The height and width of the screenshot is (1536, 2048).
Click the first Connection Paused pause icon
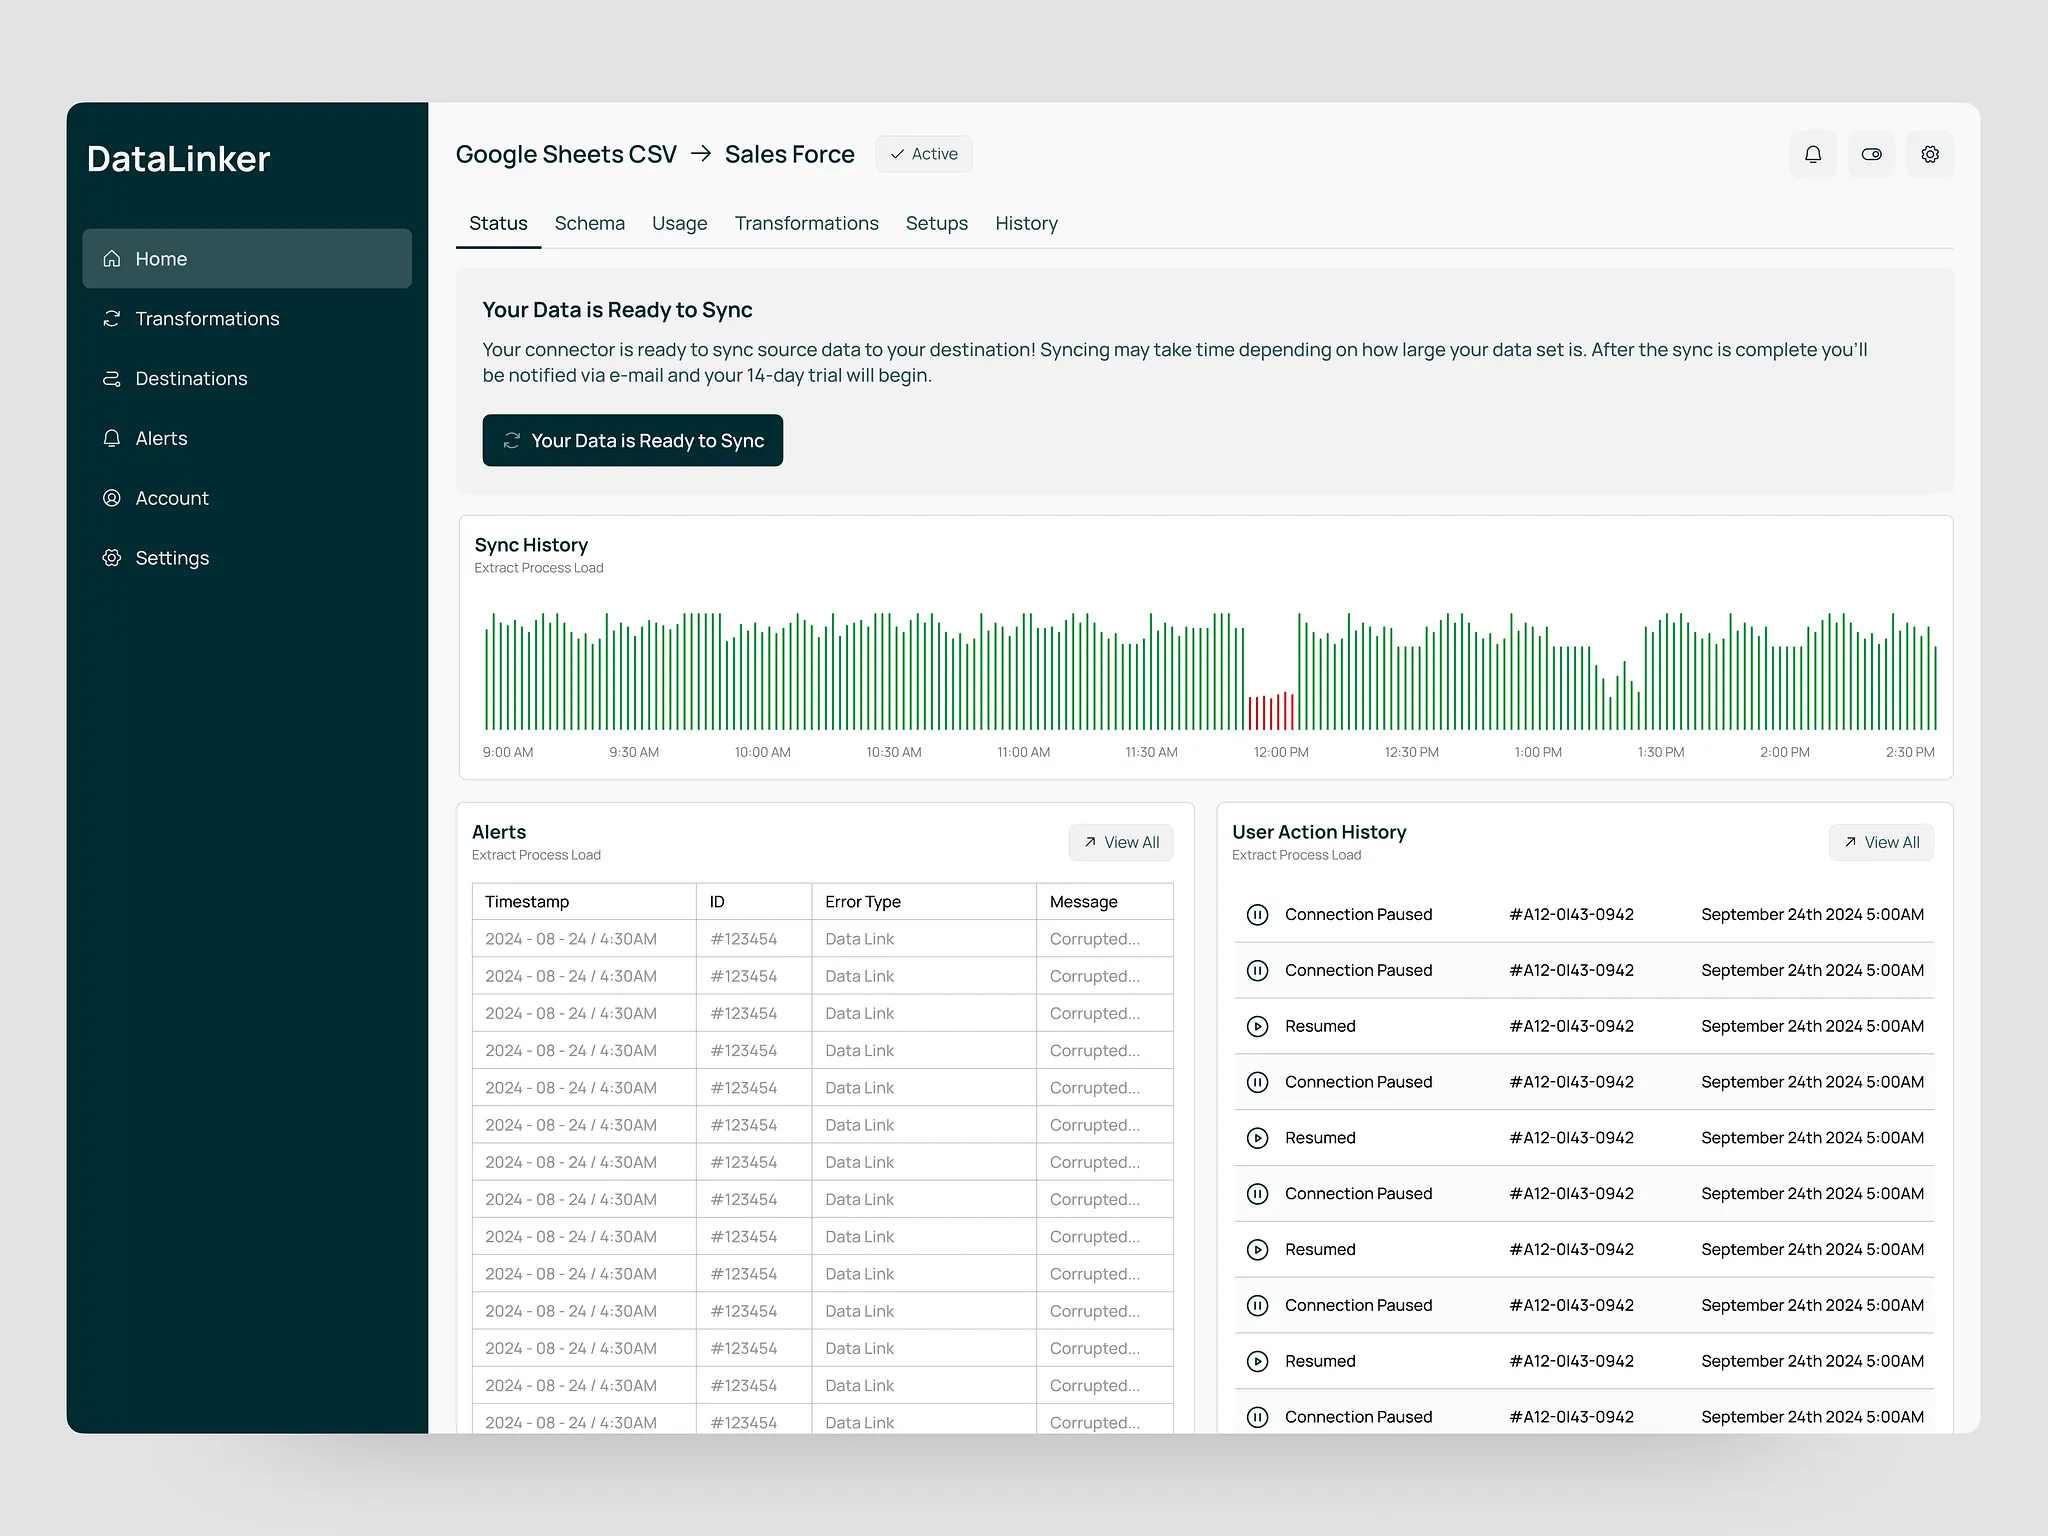tap(1257, 915)
